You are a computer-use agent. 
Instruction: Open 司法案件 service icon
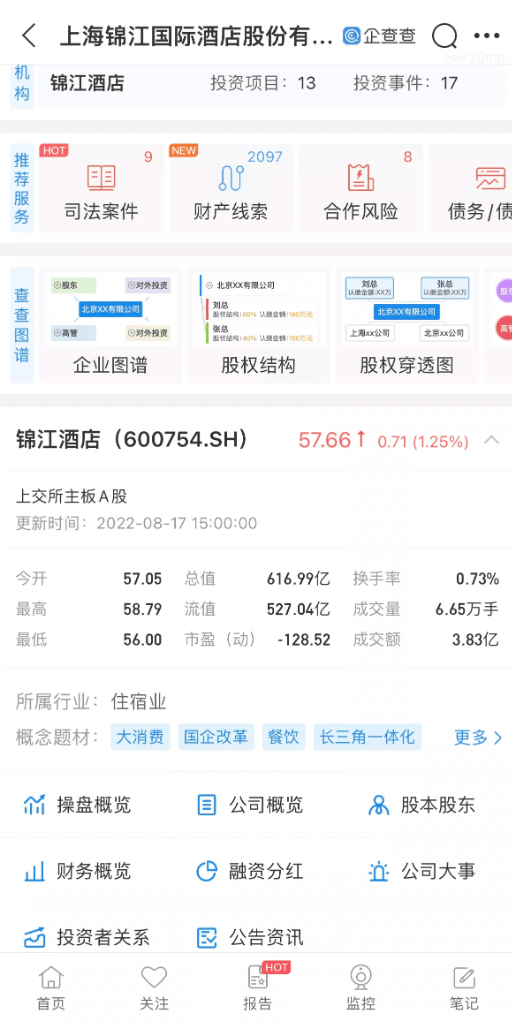click(101, 177)
